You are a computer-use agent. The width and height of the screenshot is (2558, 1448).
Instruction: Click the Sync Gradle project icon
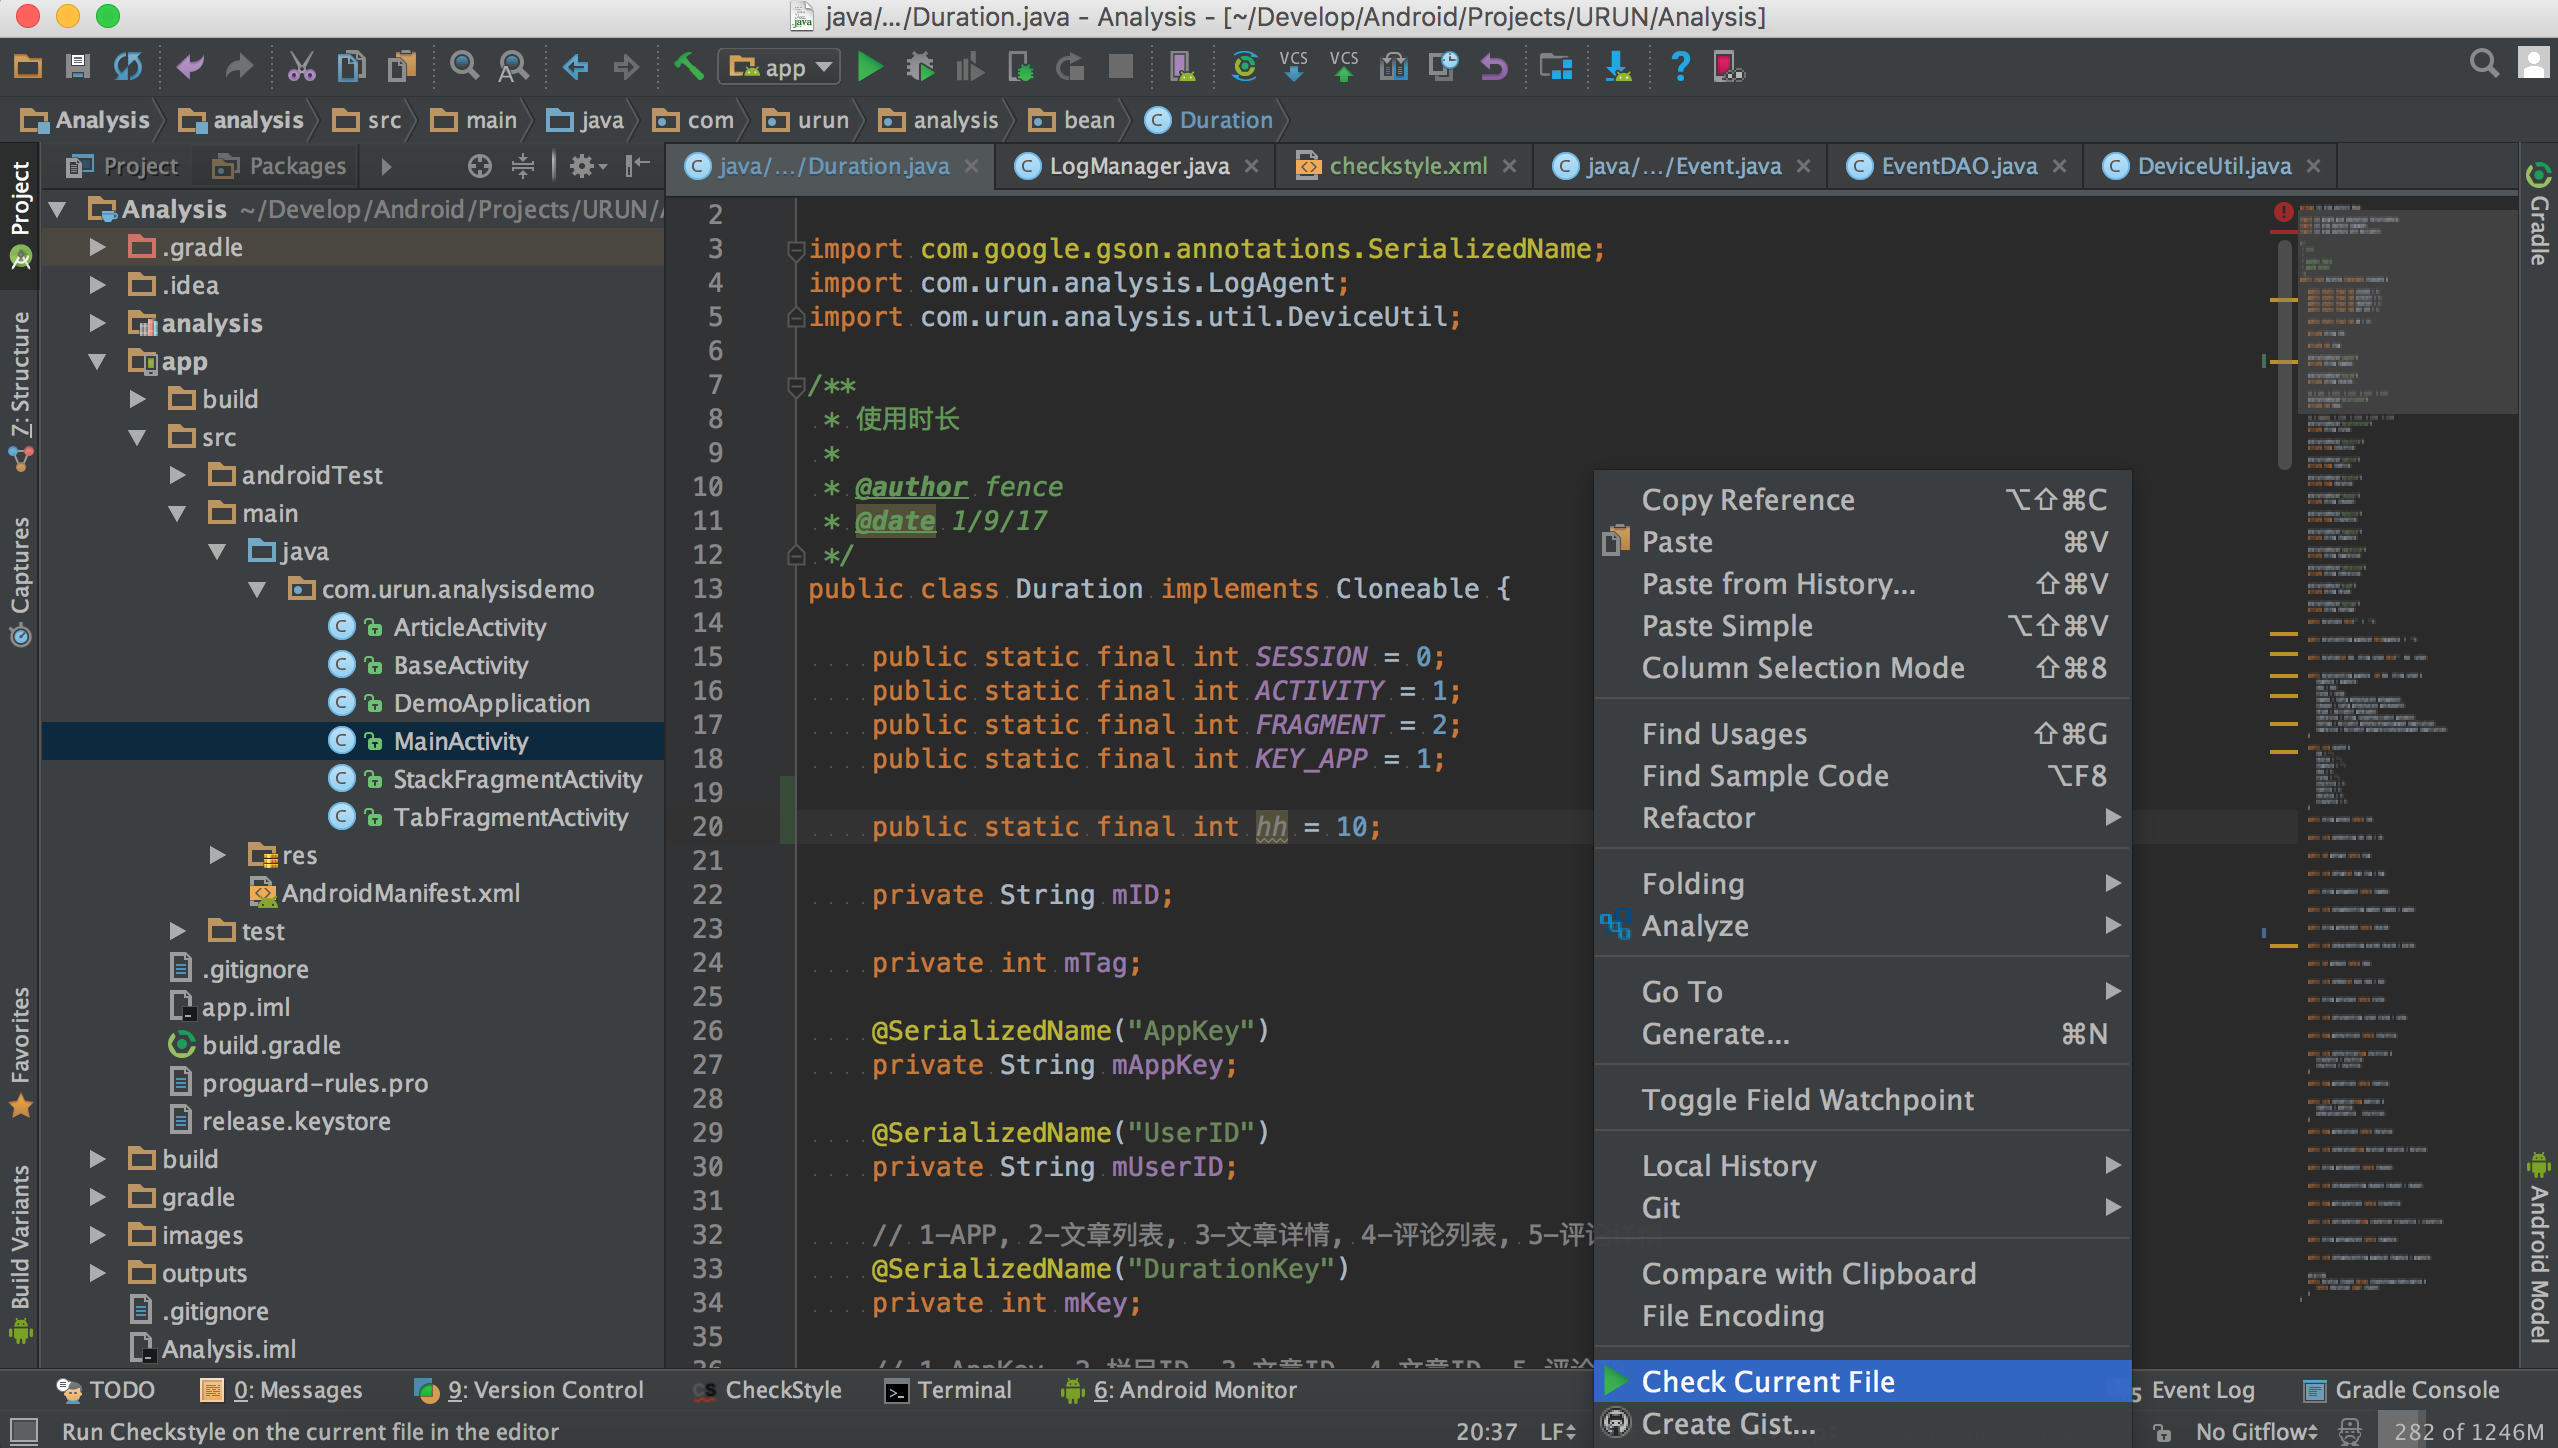tap(1244, 67)
